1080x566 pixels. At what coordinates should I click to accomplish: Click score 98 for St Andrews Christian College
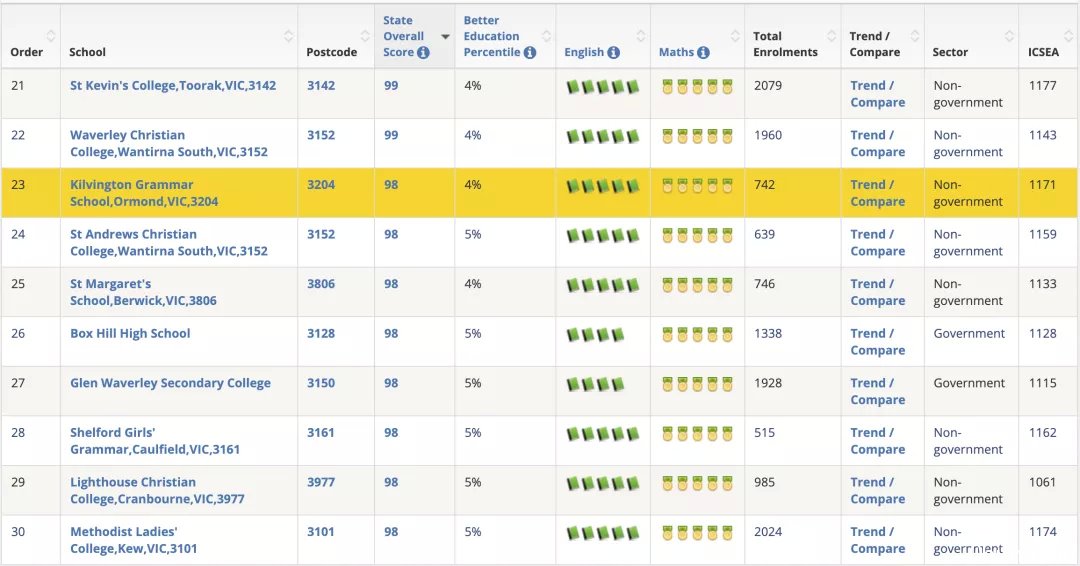point(391,234)
